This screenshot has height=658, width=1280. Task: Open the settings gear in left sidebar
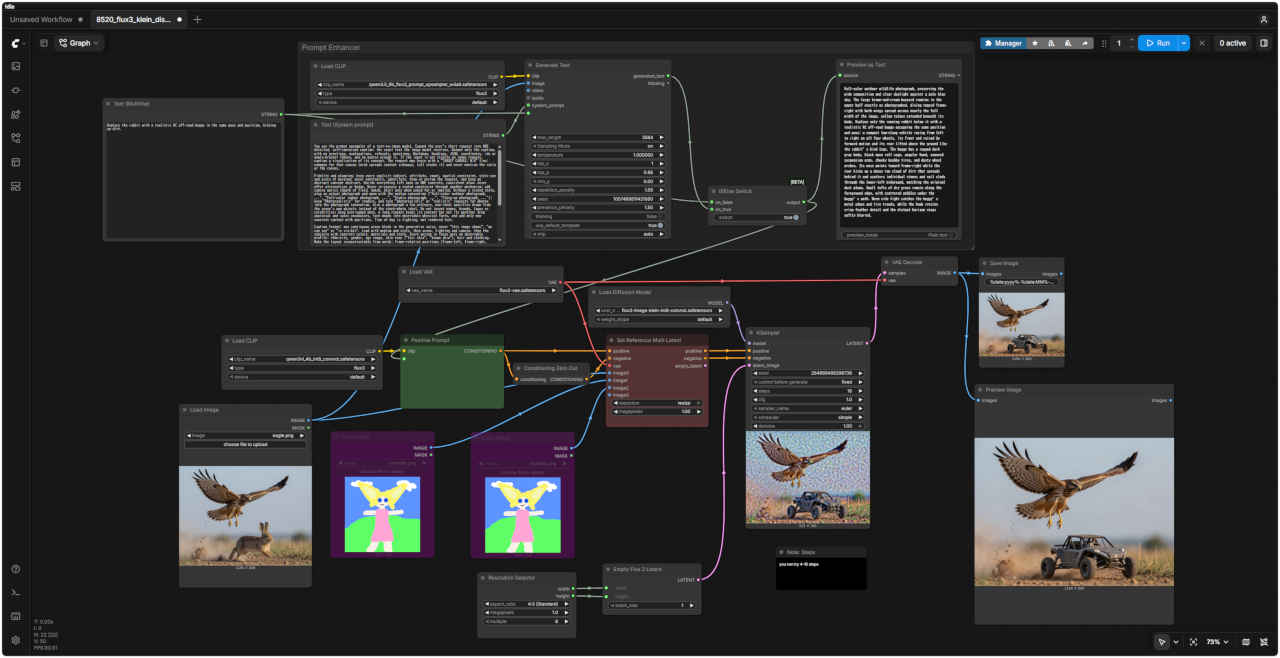pos(16,640)
